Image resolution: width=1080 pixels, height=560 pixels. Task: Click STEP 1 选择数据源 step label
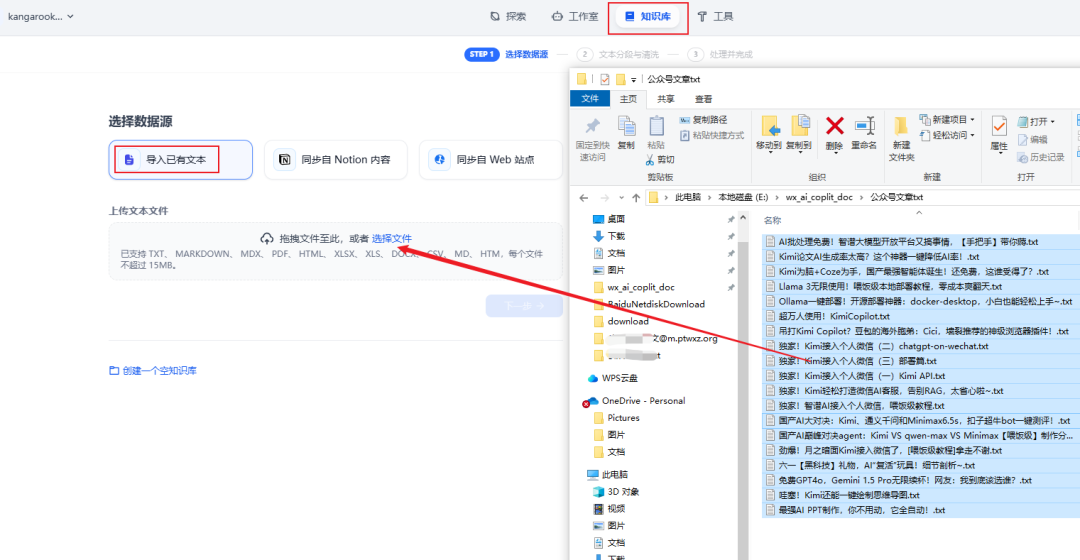point(506,54)
